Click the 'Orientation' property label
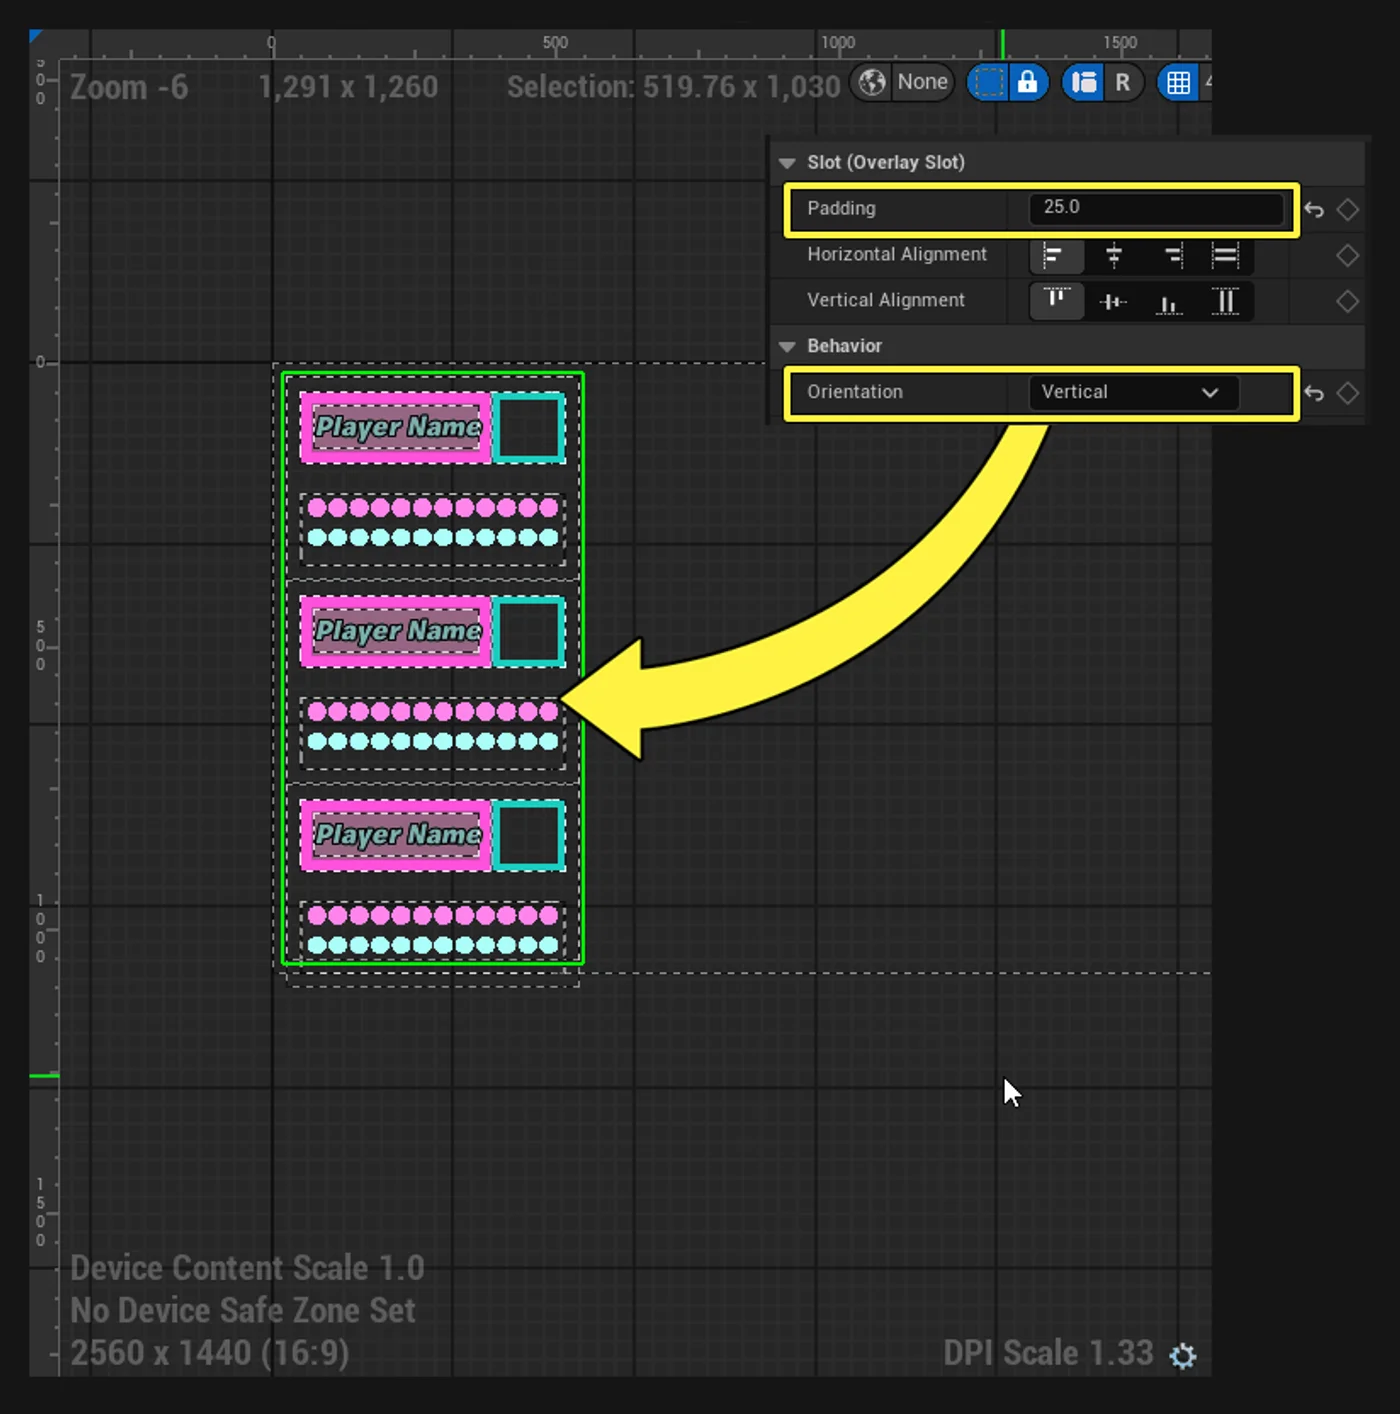Image resolution: width=1400 pixels, height=1414 pixels. pyautogui.click(x=855, y=392)
